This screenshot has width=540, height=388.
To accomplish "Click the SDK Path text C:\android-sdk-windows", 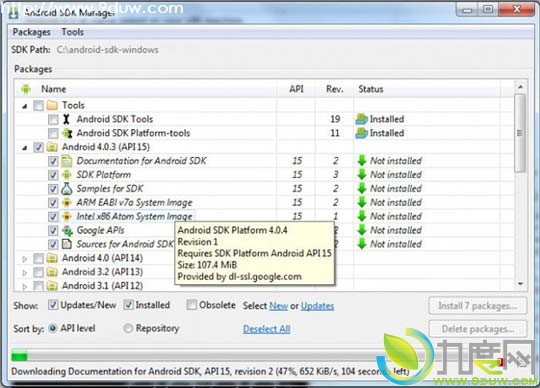I will [x=107, y=50].
